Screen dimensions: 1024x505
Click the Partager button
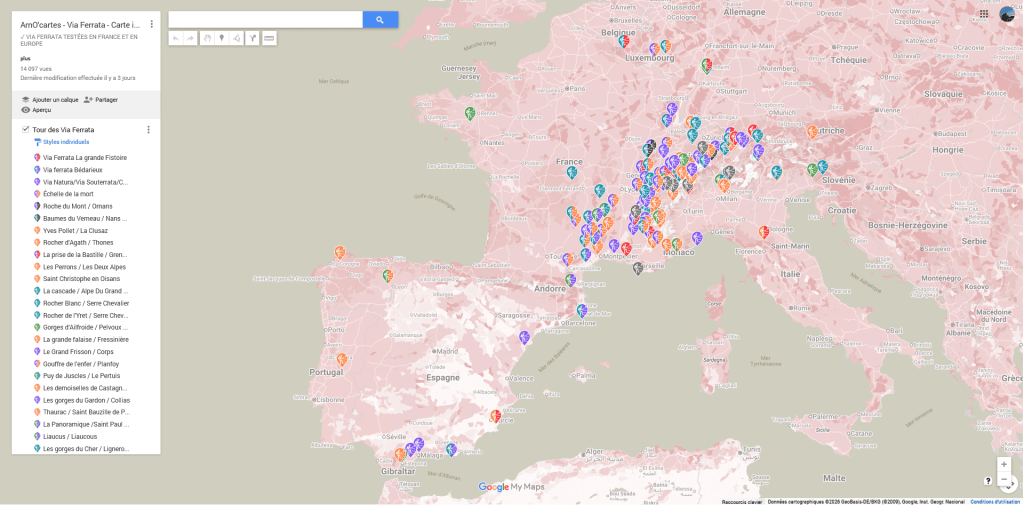point(101,100)
